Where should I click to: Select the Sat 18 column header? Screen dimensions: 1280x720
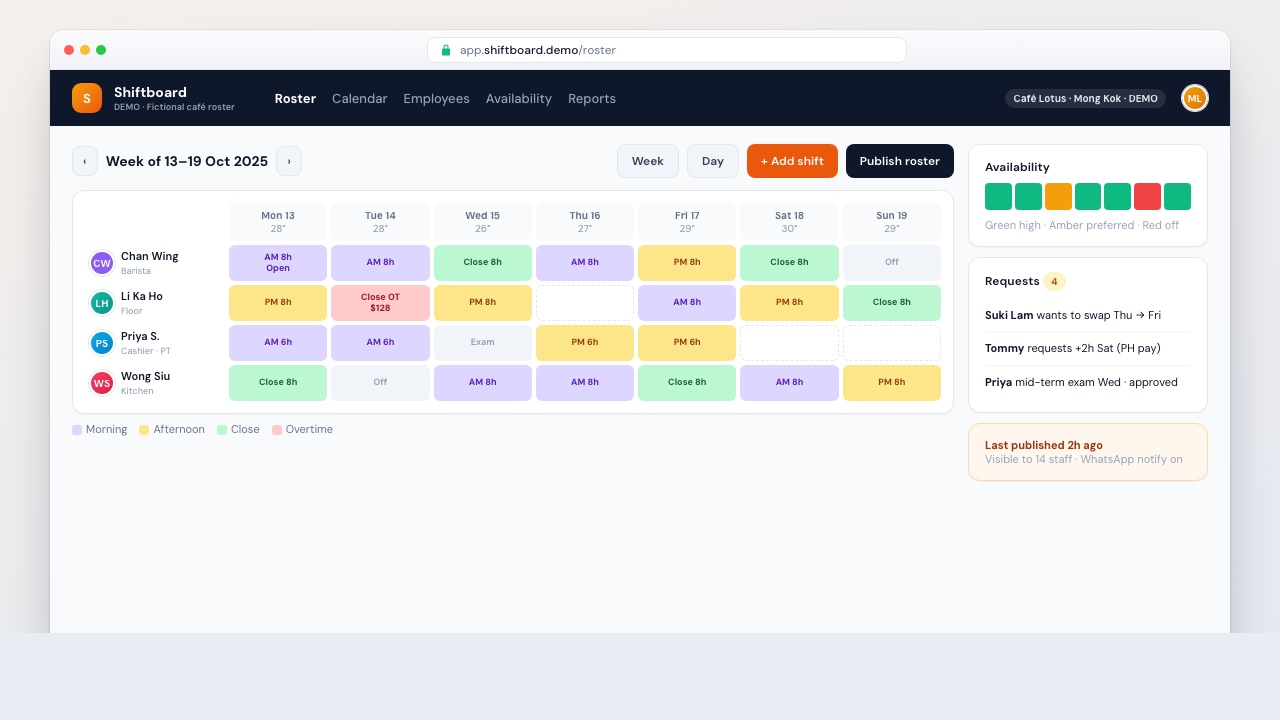(x=789, y=221)
